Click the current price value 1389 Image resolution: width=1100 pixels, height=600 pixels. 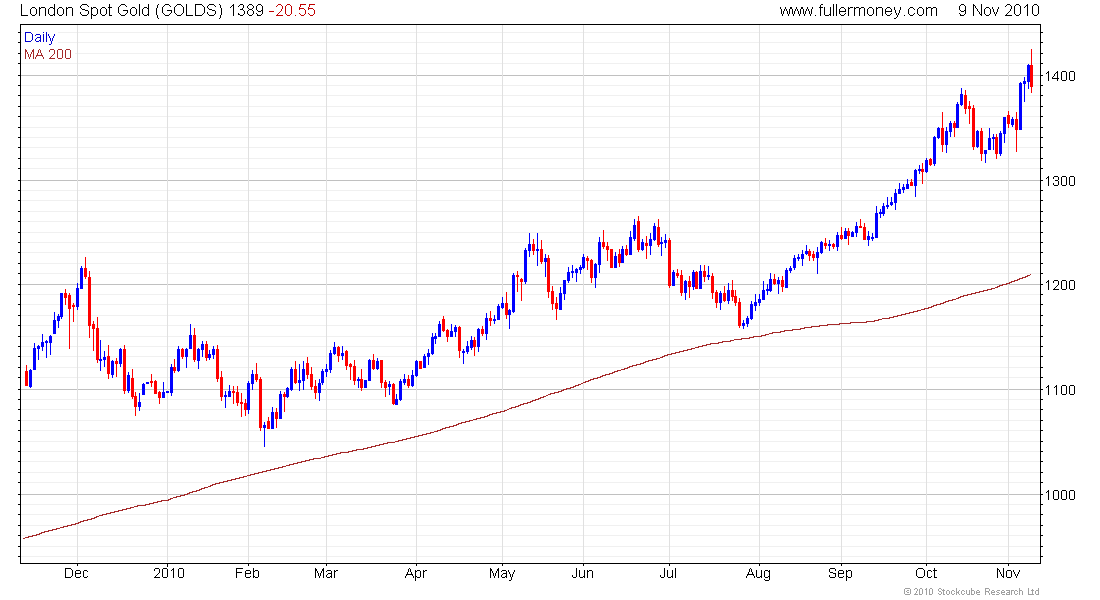pos(246,11)
